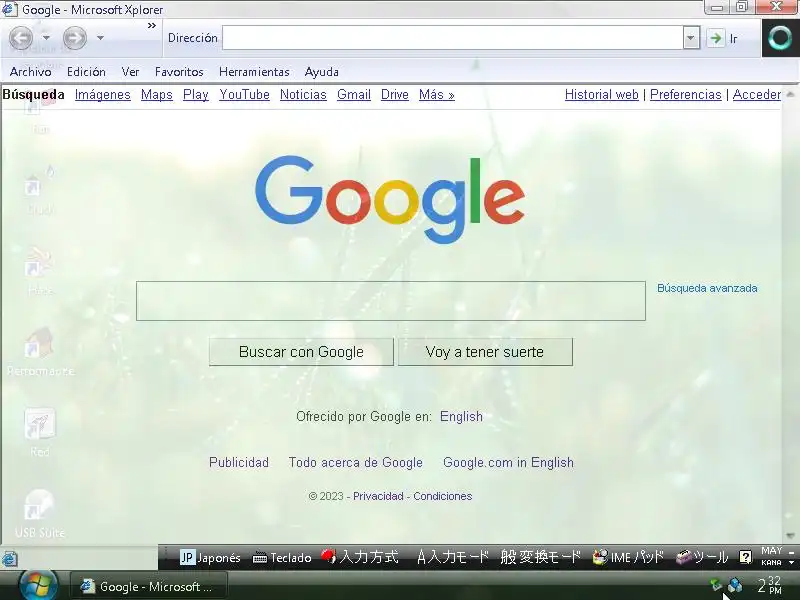Viewport: 800px width, 600px height.
Task: Click the green Ir go arrow
Action: point(716,38)
